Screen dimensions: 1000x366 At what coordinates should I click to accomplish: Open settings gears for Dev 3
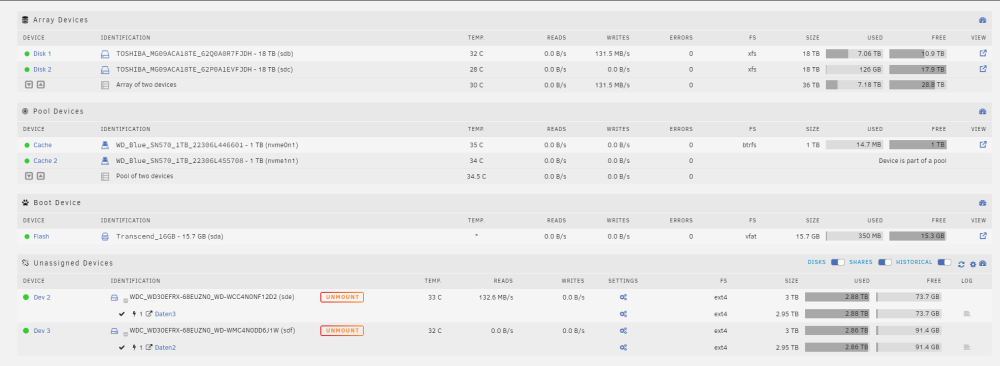[x=623, y=331]
